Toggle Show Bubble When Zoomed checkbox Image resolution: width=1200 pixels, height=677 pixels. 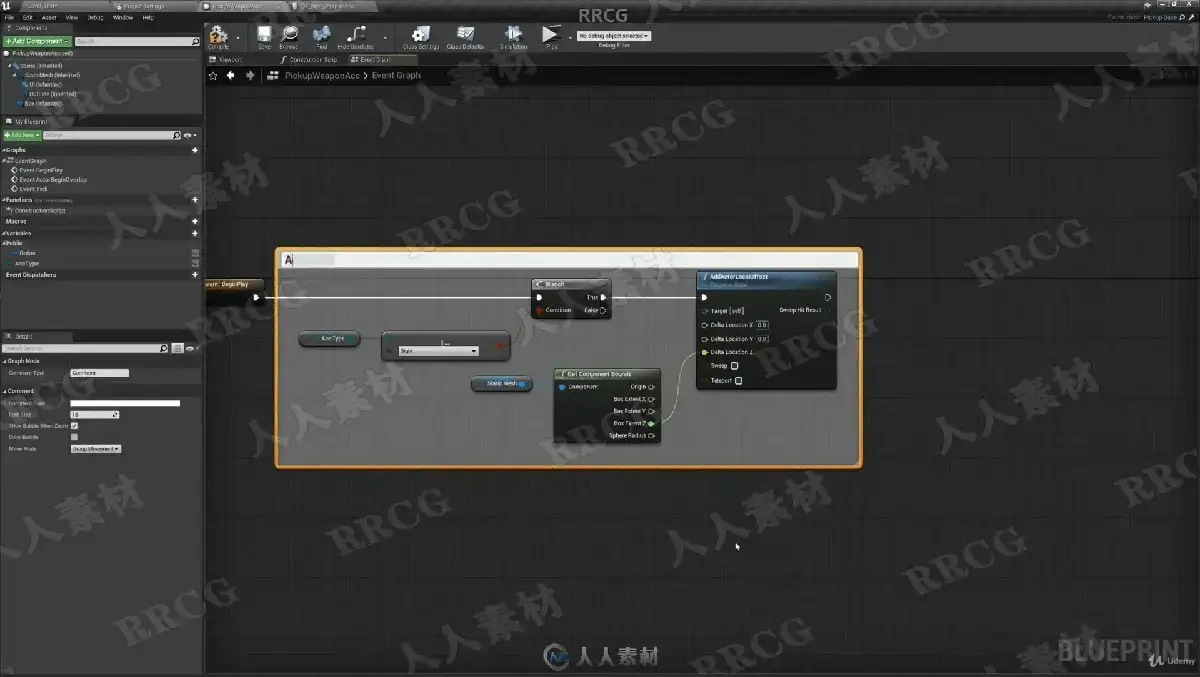point(74,425)
